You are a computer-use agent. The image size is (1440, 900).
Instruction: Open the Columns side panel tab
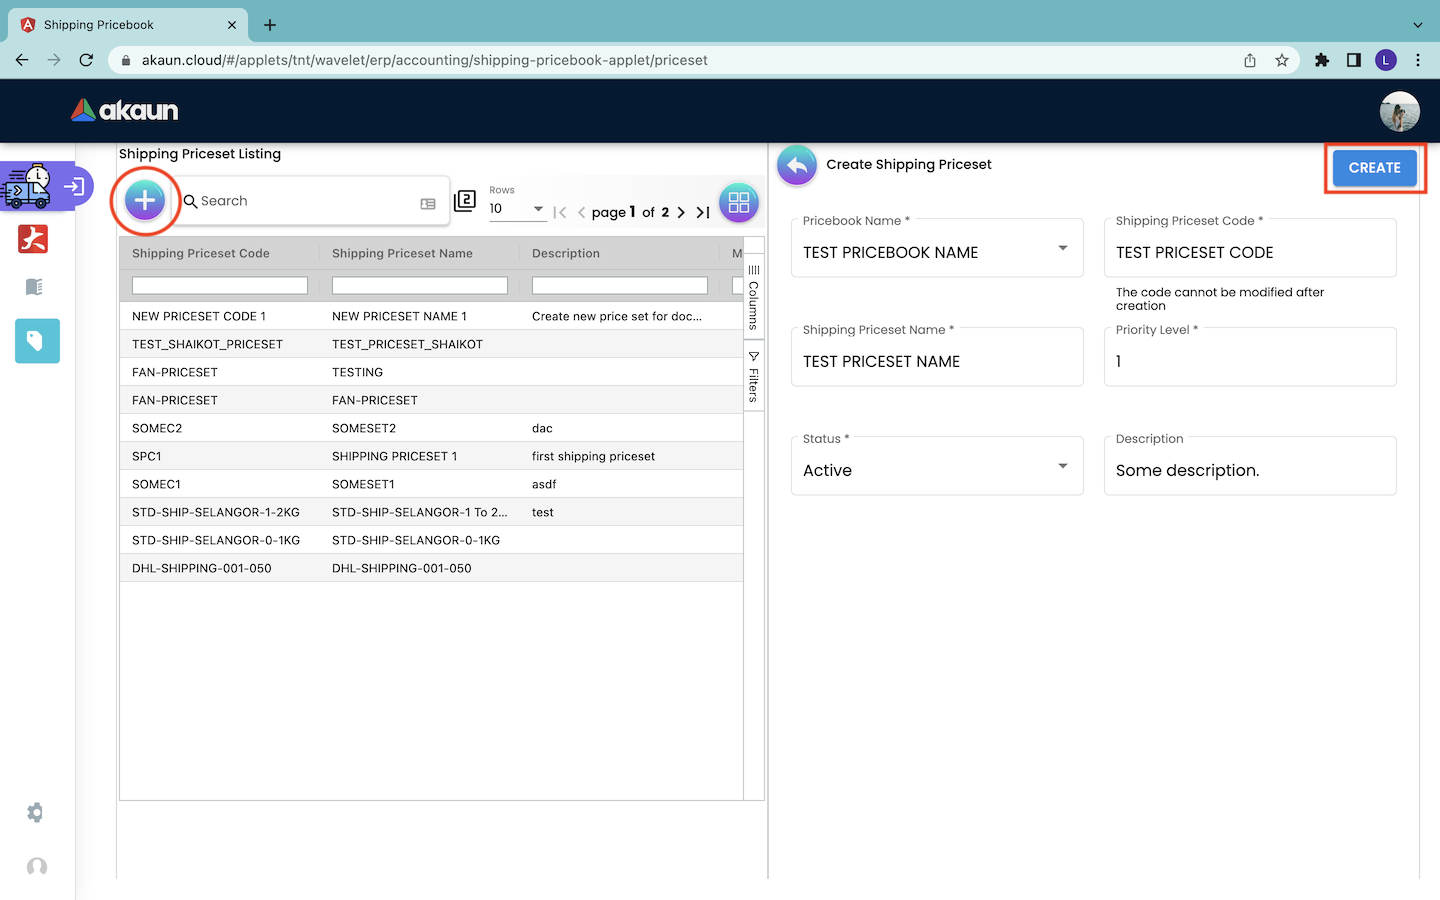pyautogui.click(x=754, y=297)
